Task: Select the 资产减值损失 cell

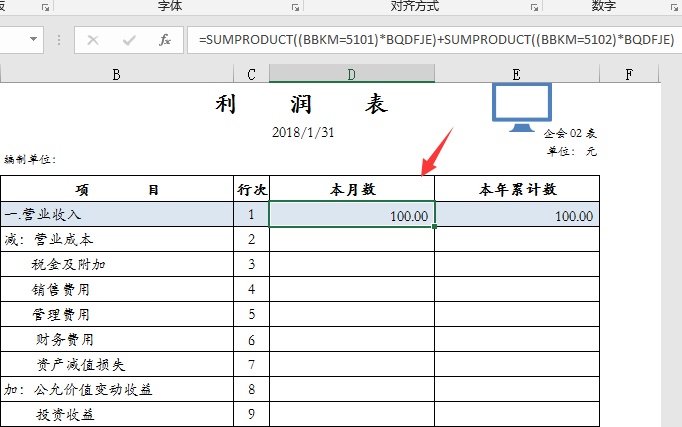Action: coord(117,364)
